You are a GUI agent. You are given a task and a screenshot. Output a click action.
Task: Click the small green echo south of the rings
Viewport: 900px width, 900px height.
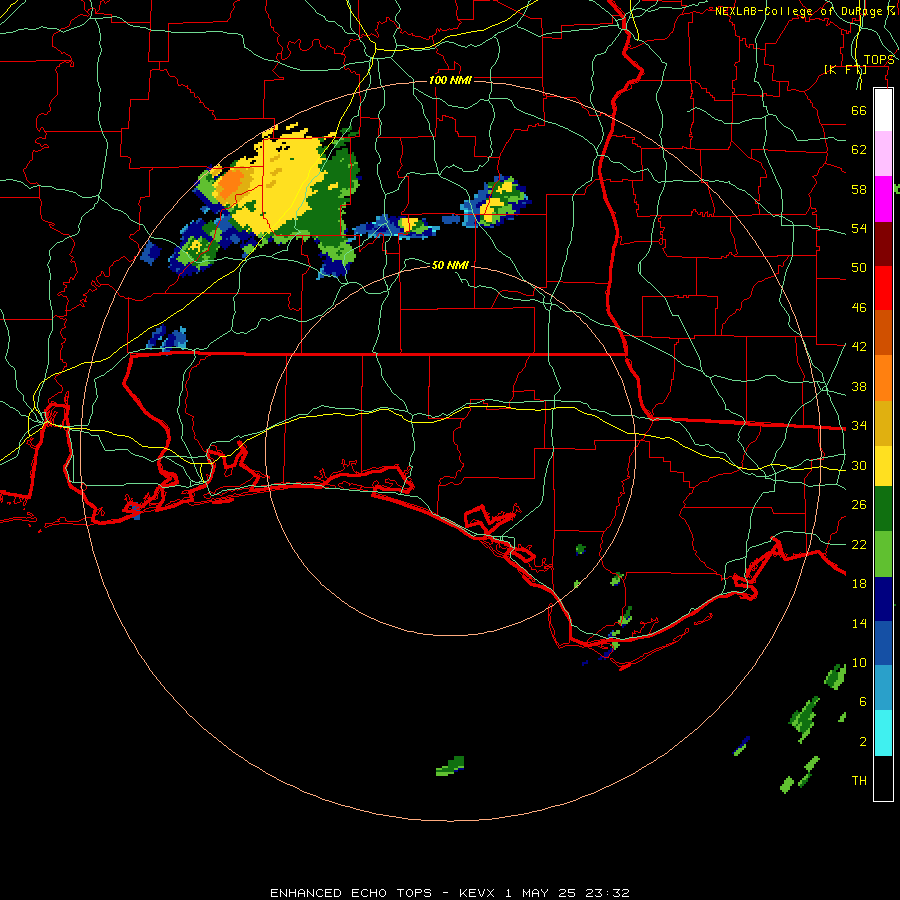pyautogui.click(x=450, y=766)
